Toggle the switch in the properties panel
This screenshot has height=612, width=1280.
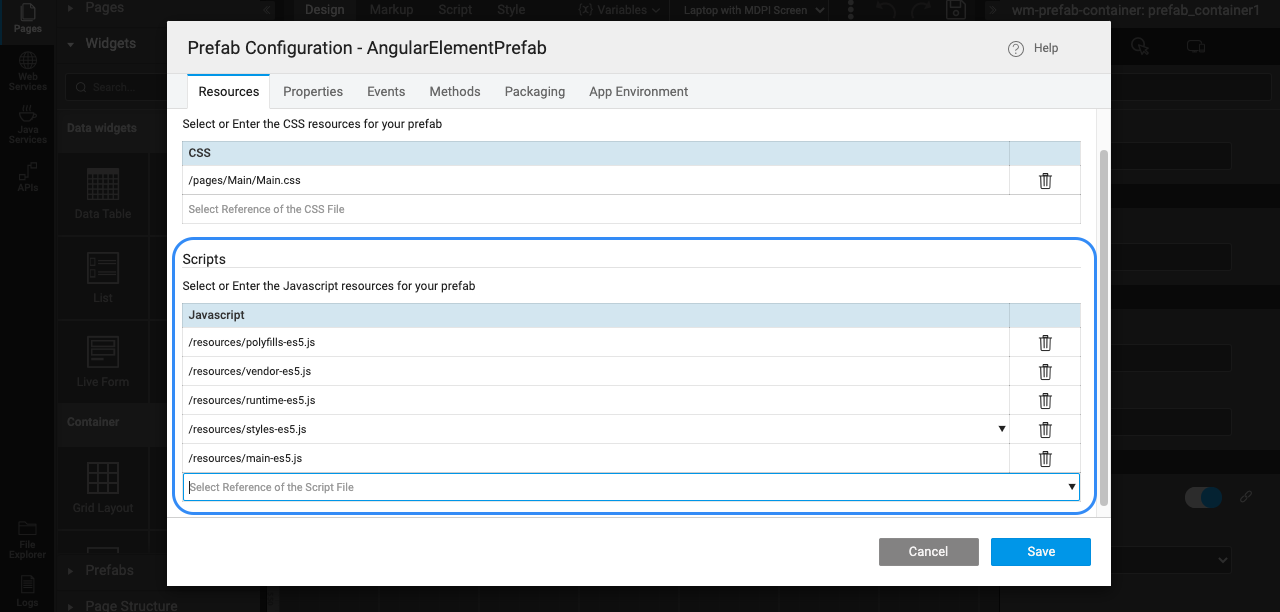pyautogui.click(x=1203, y=497)
